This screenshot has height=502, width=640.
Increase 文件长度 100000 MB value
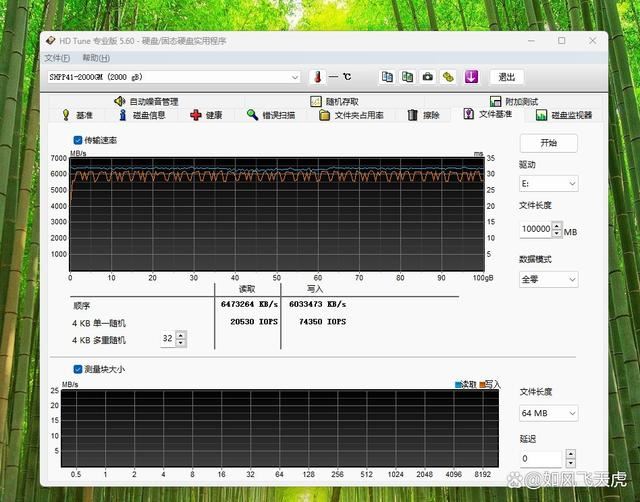(x=557, y=226)
